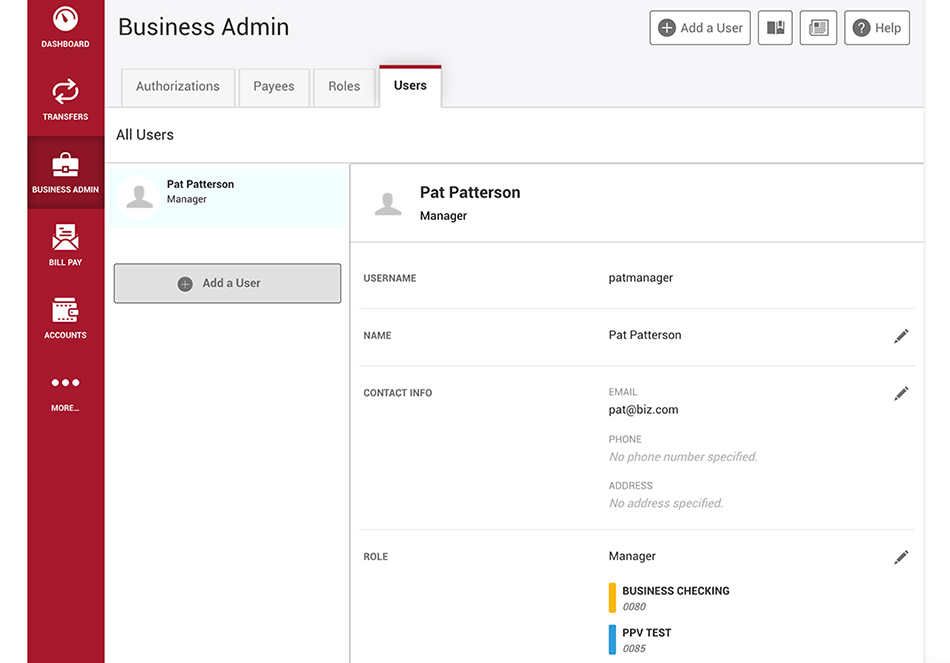Click the yellow Business Checking color bar
Viewport: 950px width, 663px height.
point(612,598)
